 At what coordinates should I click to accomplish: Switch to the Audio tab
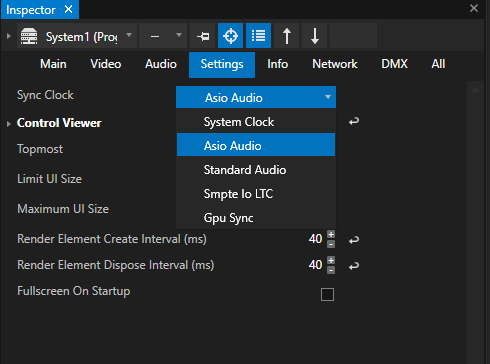[161, 64]
